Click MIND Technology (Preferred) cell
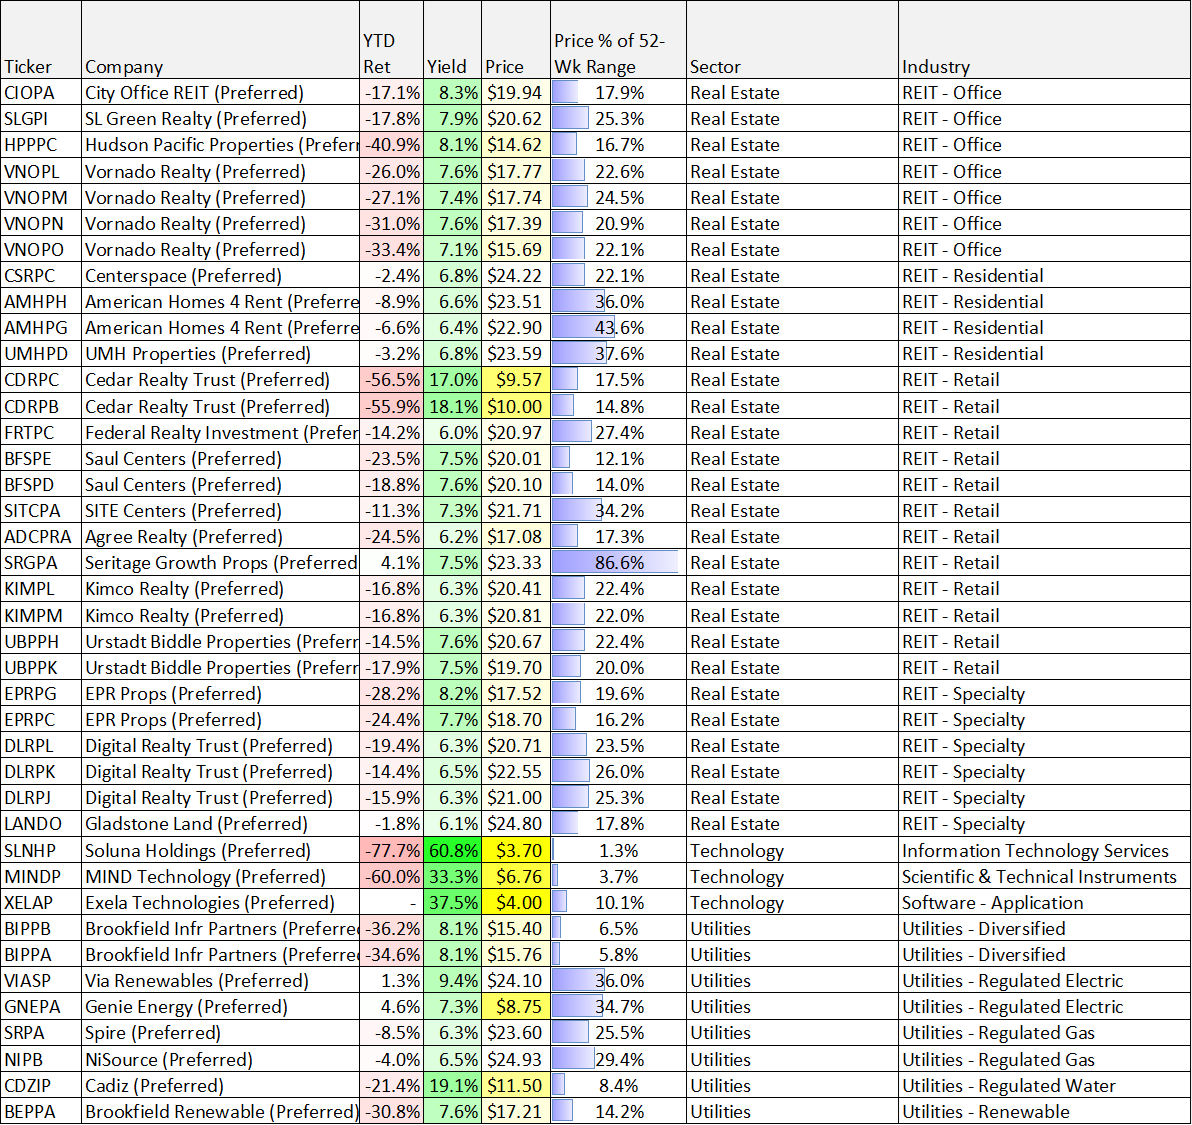This screenshot has height=1125, width=1192. click(220, 876)
